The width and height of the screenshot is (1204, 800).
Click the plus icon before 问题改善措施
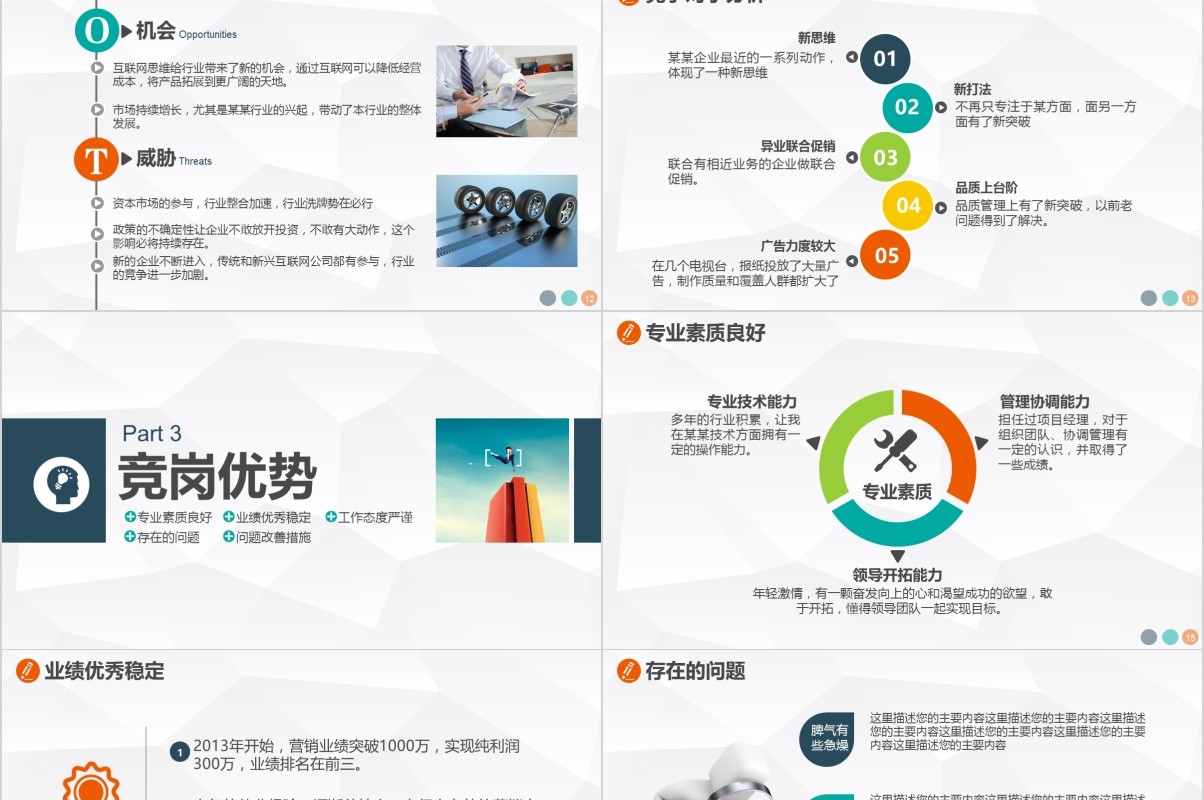pos(229,537)
